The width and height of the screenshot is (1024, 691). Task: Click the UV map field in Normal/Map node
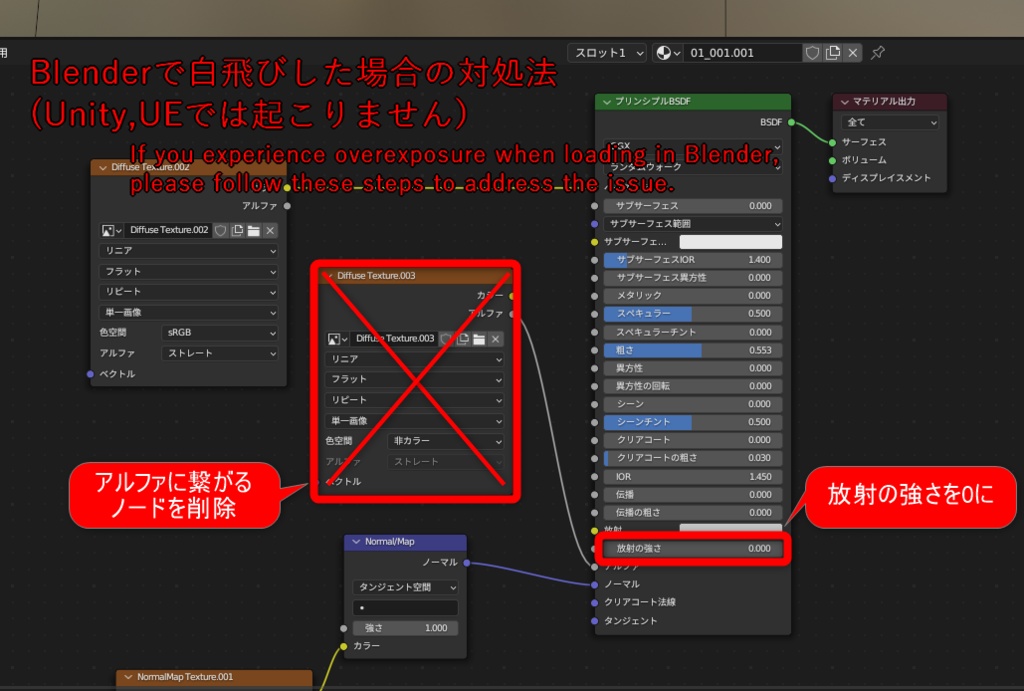click(406, 608)
